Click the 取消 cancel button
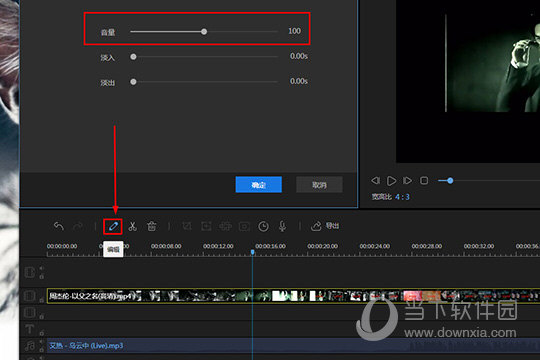This screenshot has height=360, width=540. coord(319,185)
